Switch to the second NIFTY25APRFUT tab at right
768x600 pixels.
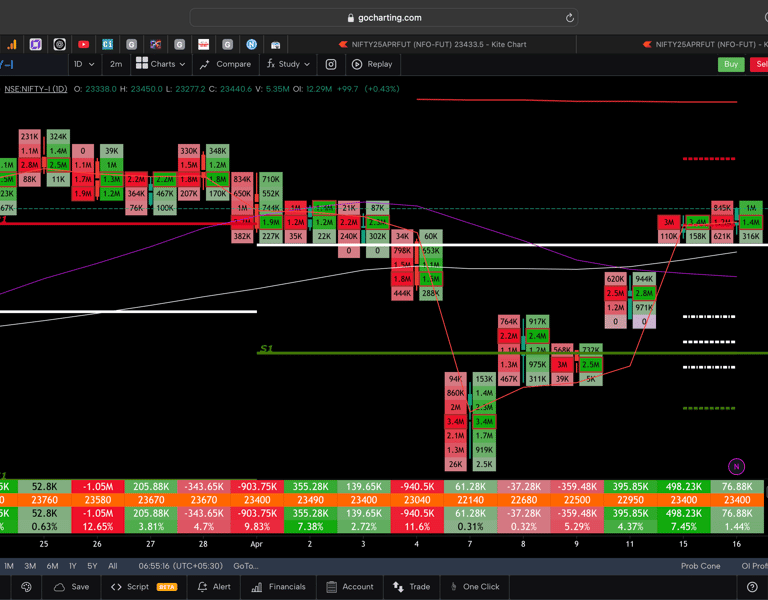pos(704,44)
